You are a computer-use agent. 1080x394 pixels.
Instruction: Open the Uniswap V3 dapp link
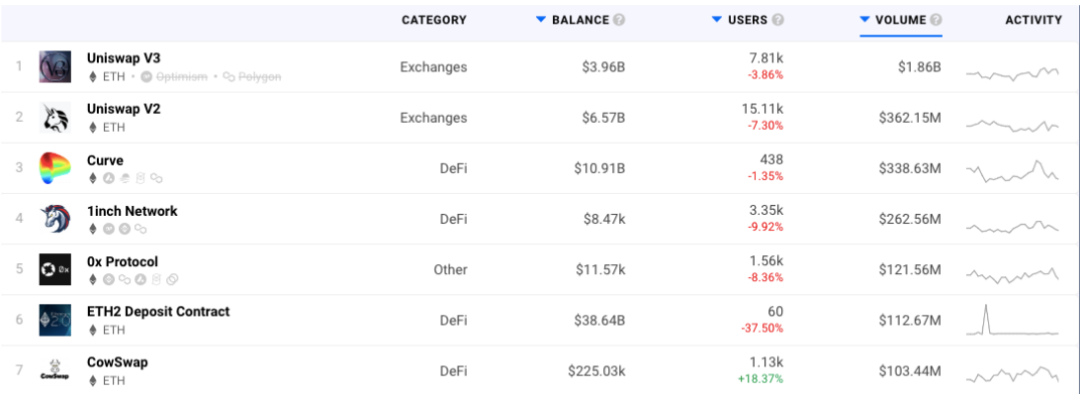124,59
